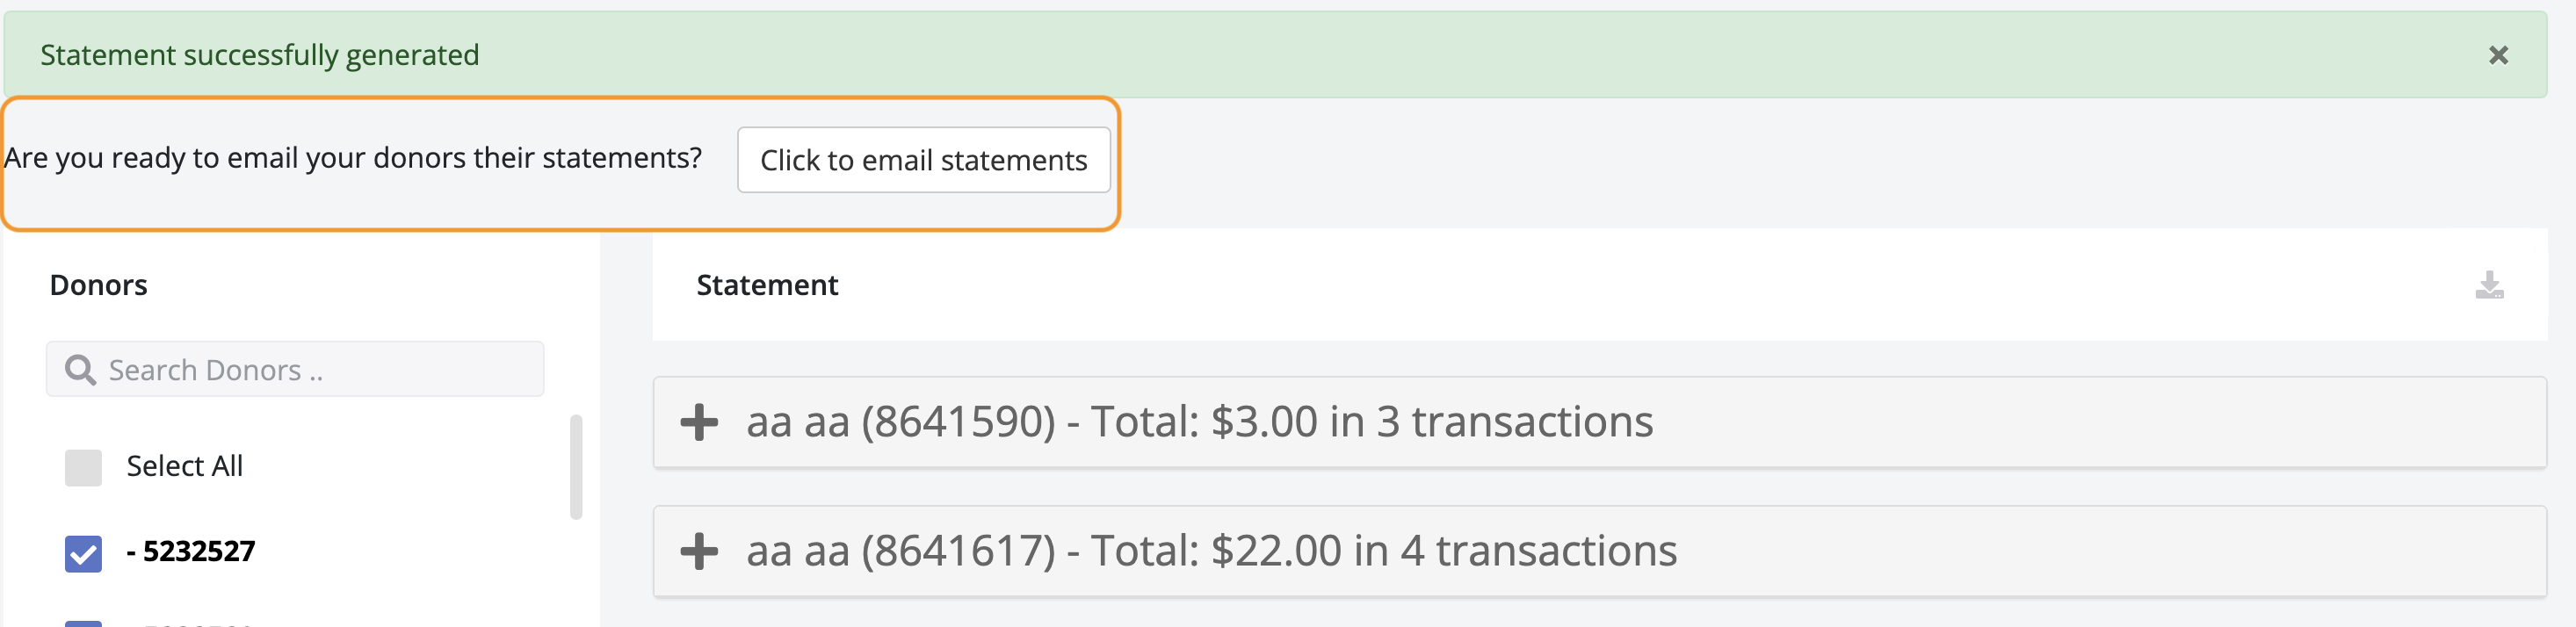Dismiss the success alert with the X icon

(2497, 56)
